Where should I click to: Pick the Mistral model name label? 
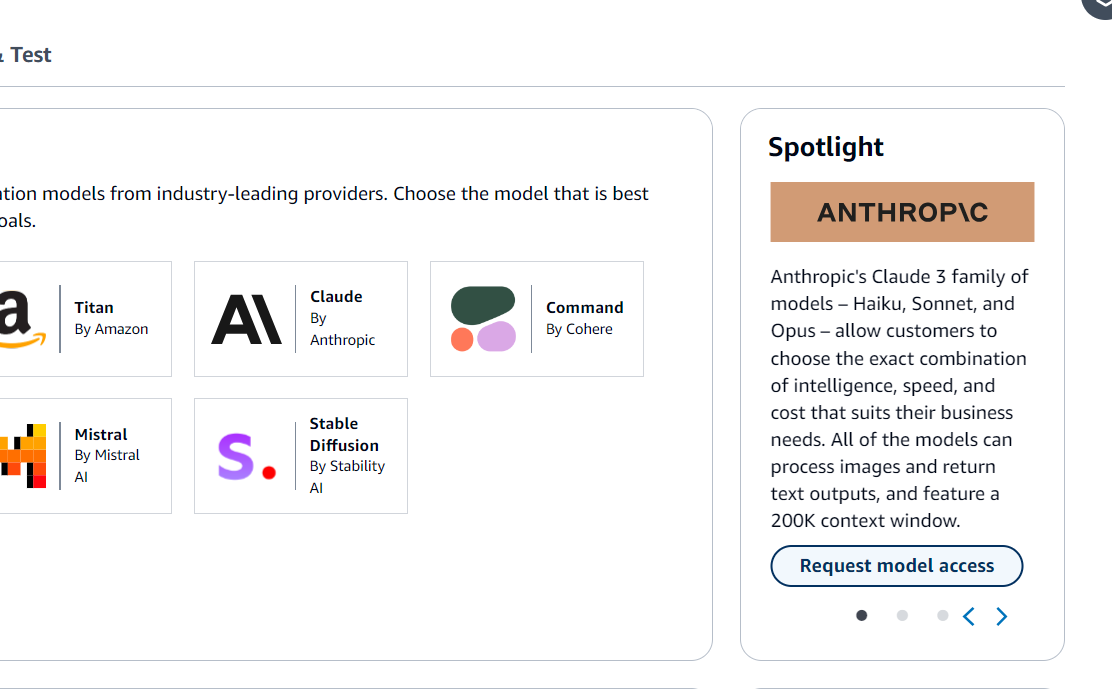pyautogui.click(x=101, y=435)
